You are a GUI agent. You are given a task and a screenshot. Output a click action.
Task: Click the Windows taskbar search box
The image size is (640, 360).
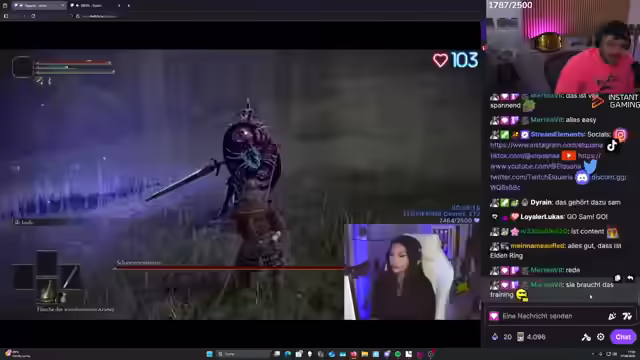(x=243, y=354)
